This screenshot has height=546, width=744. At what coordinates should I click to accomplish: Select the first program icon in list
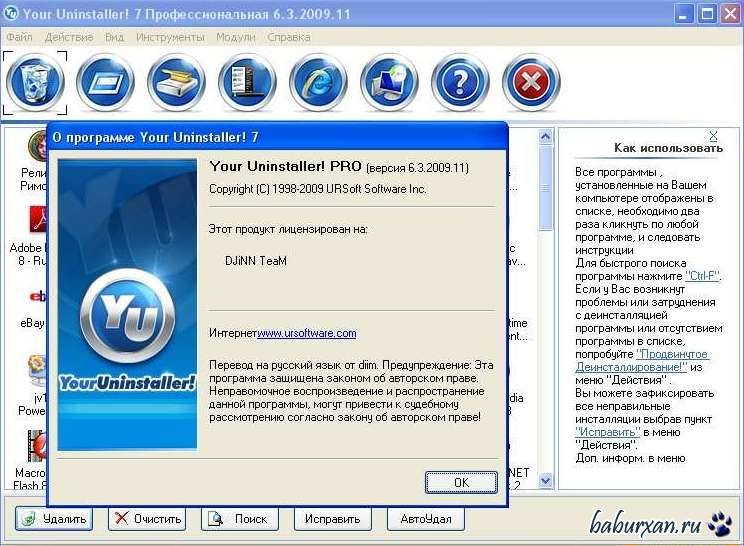coord(37,146)
